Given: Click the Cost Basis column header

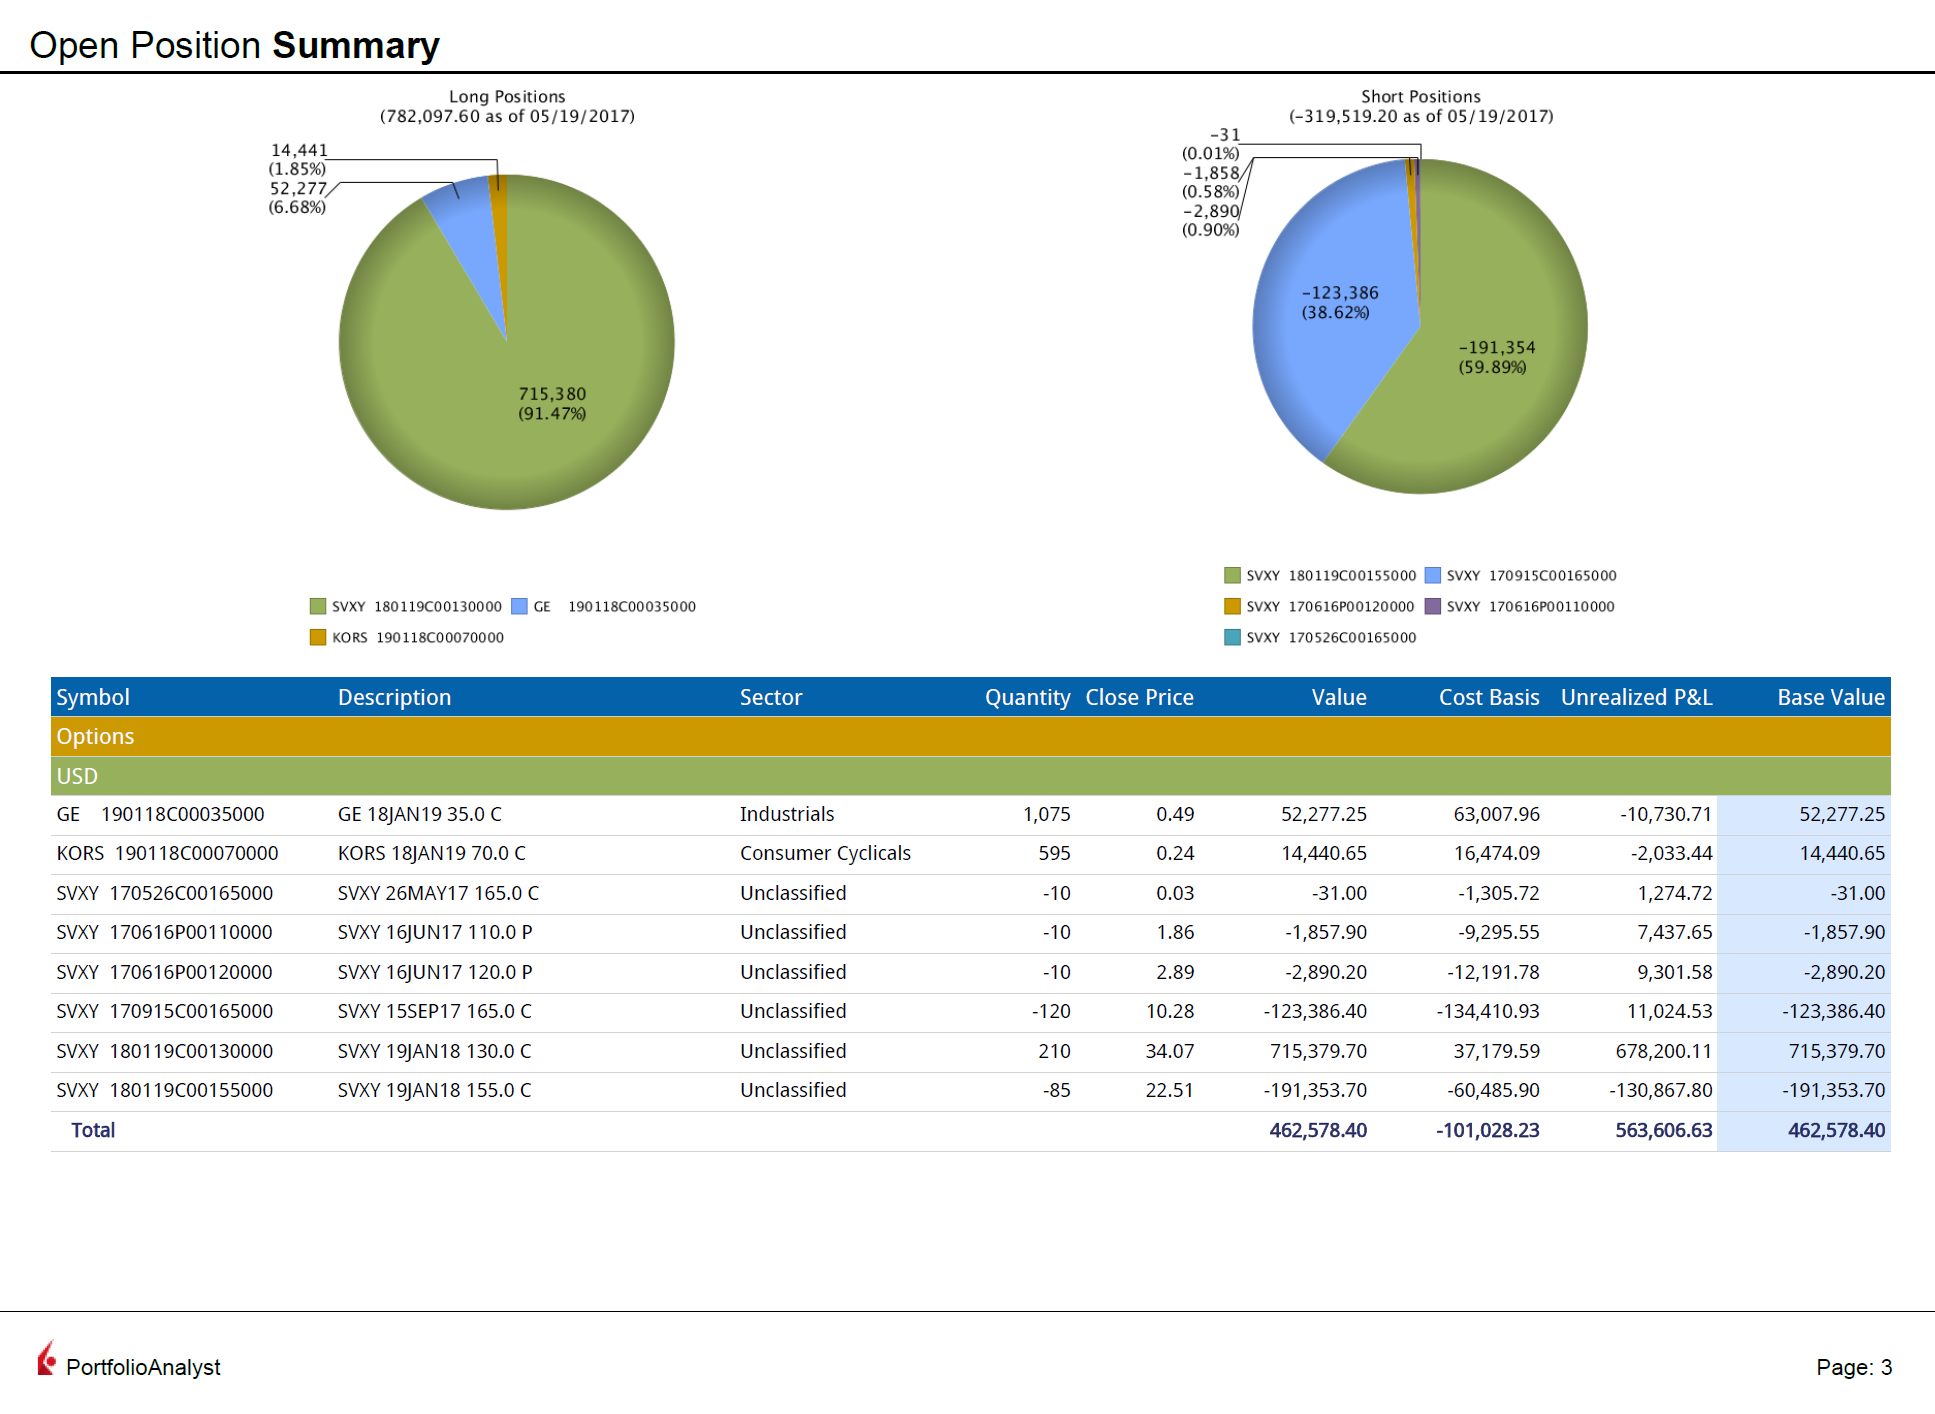Looking at the screenshot, I should pos(1488,697).
